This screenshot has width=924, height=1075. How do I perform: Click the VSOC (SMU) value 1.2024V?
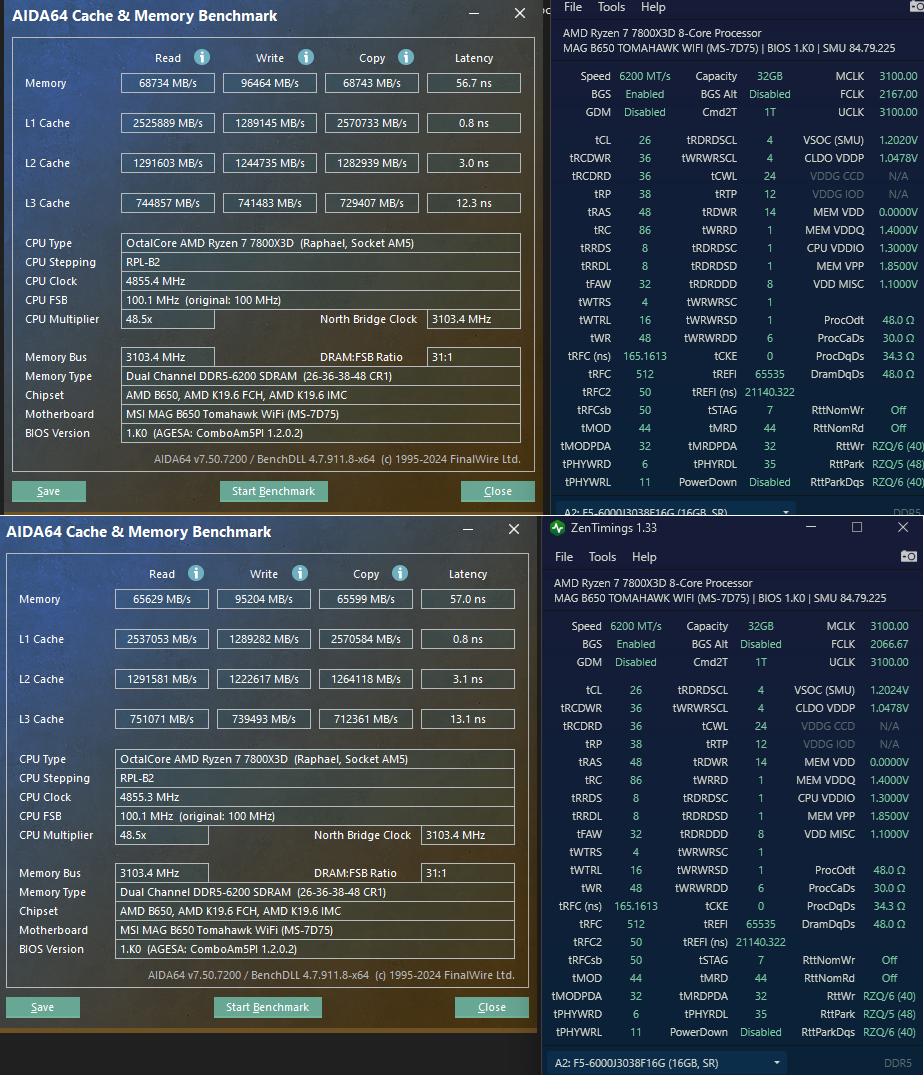point(889,690)
